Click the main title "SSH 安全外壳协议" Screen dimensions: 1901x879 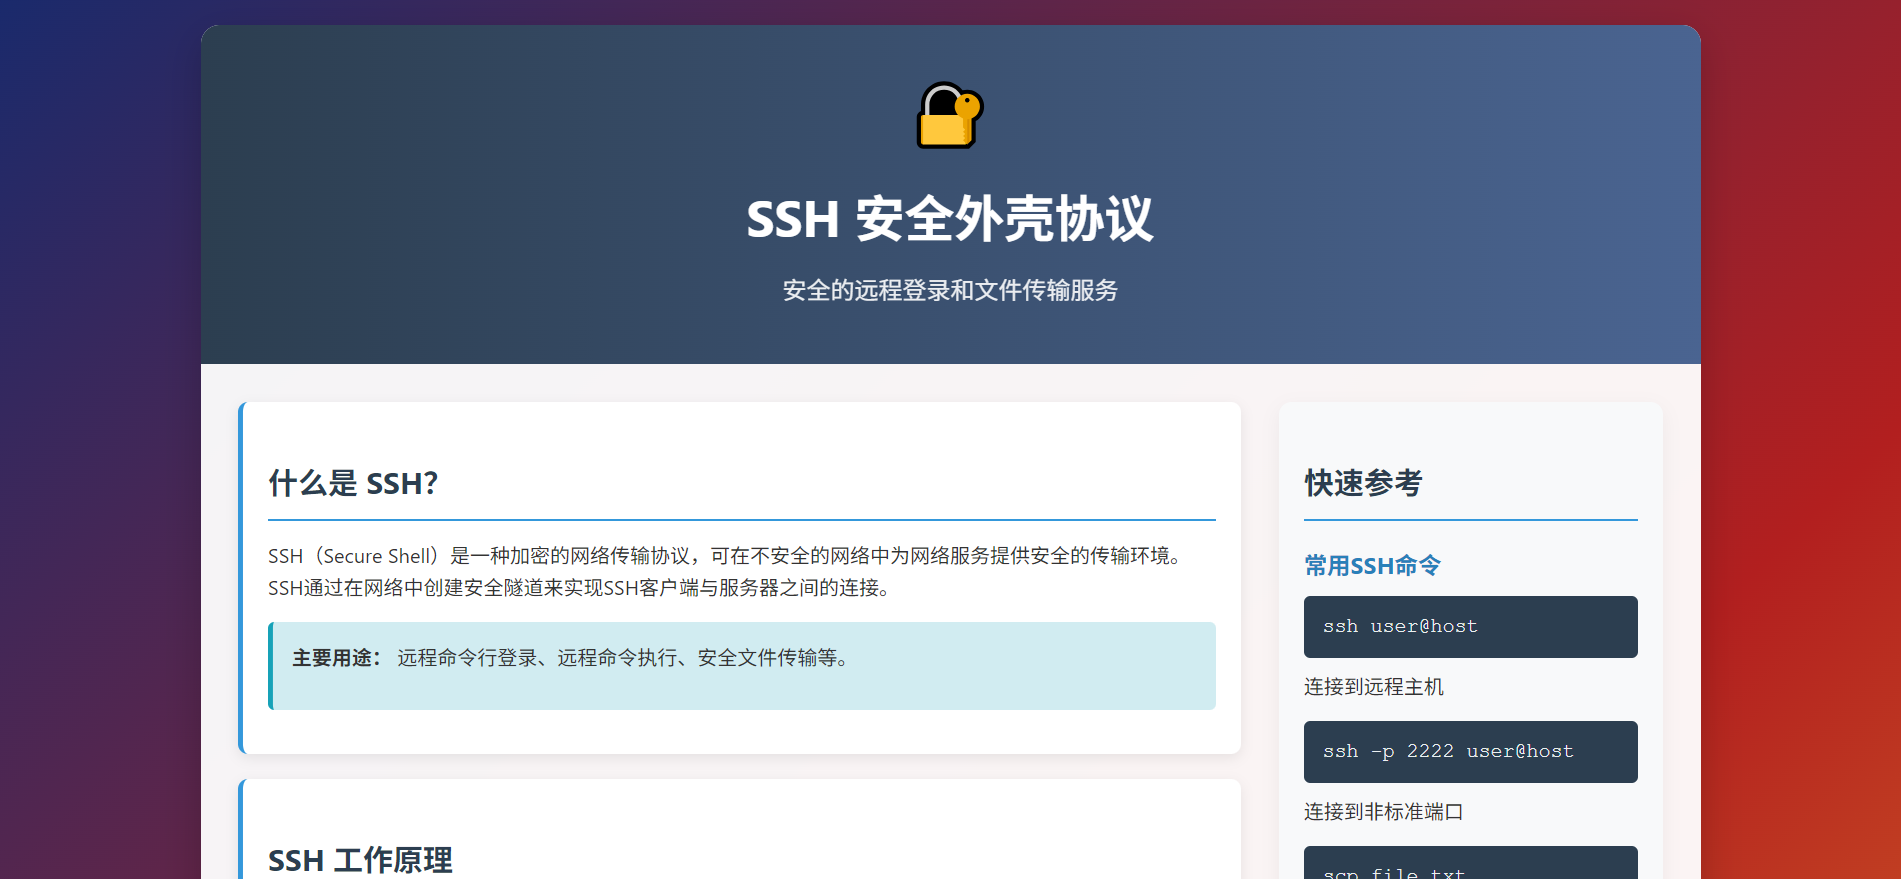point(950,219)
